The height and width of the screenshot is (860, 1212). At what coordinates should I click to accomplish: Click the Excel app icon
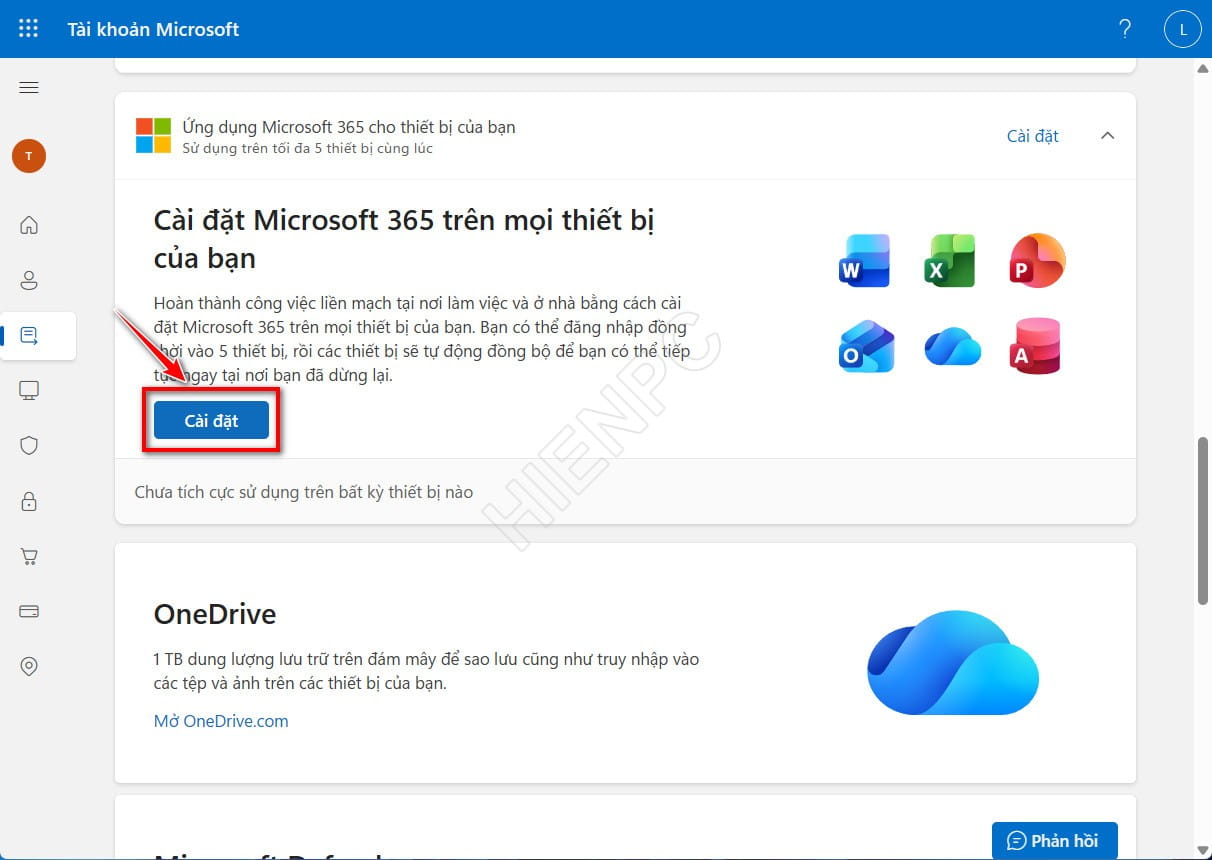pos(951,261)
